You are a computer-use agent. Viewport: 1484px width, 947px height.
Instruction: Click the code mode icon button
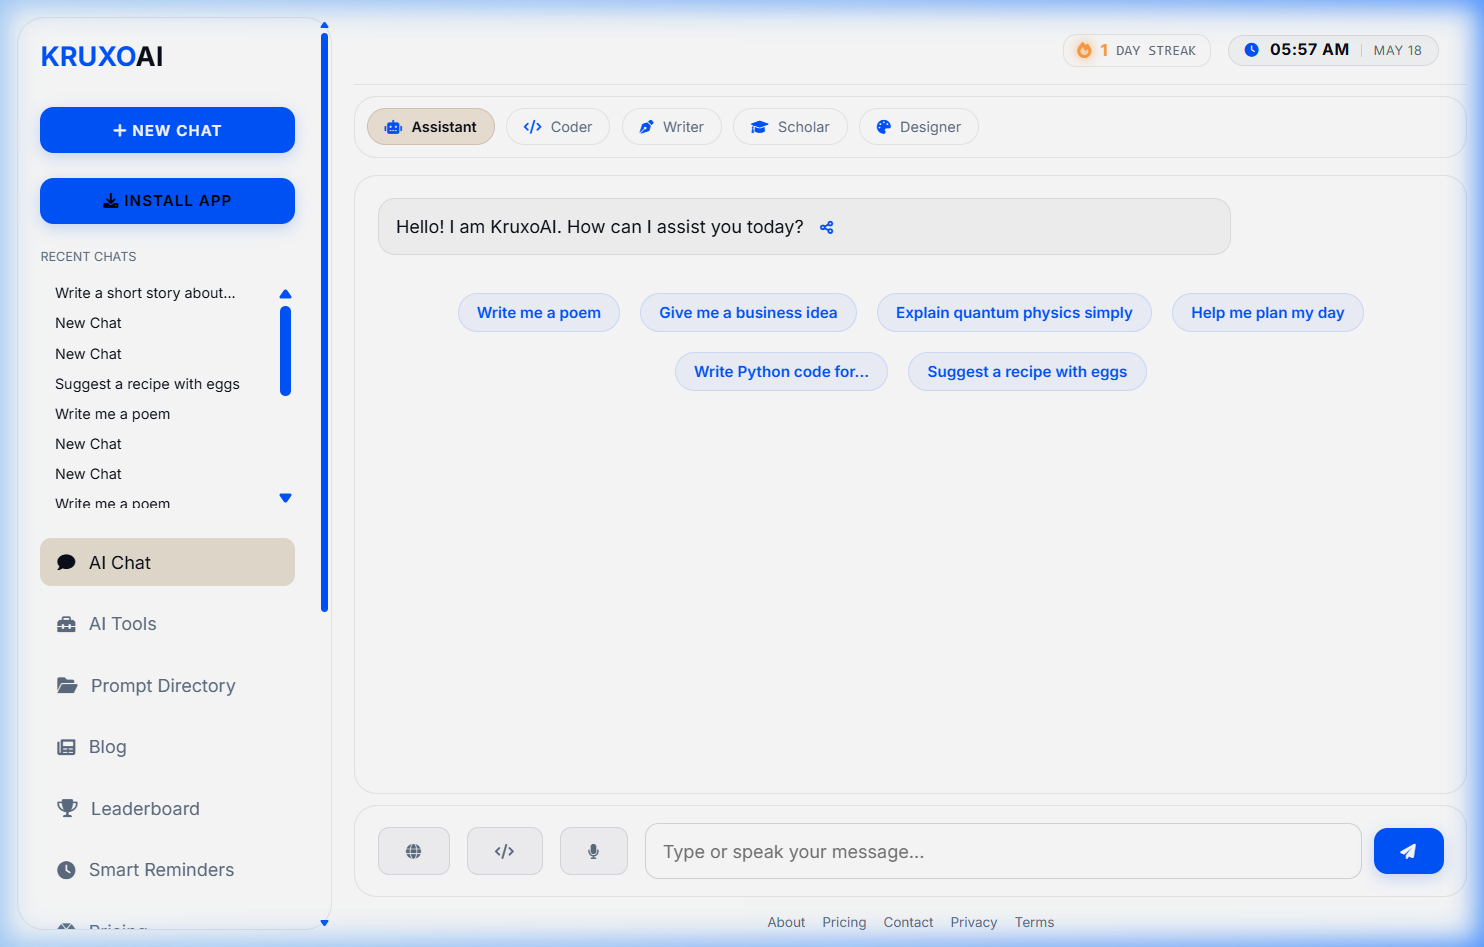[x=504, y=851]
